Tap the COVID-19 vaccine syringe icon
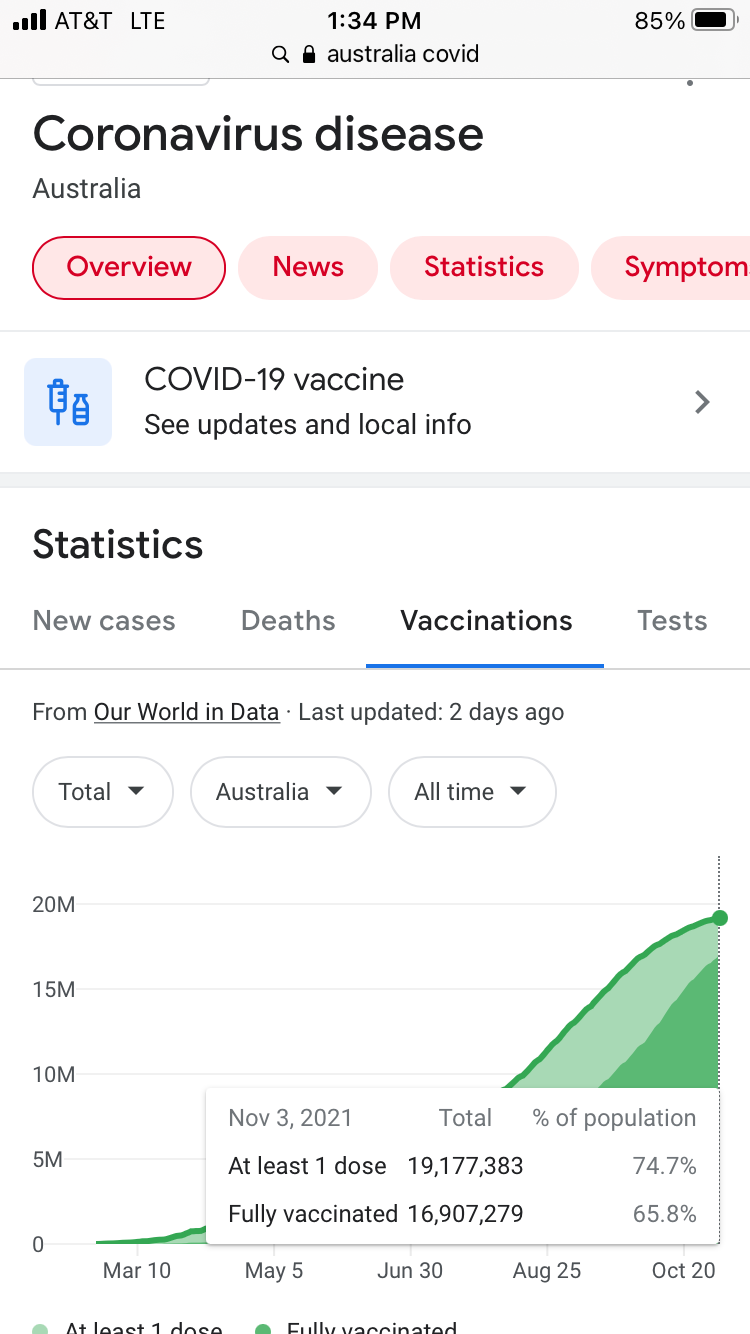This screenshot has width=750, height=1334. tap(68, 402)
